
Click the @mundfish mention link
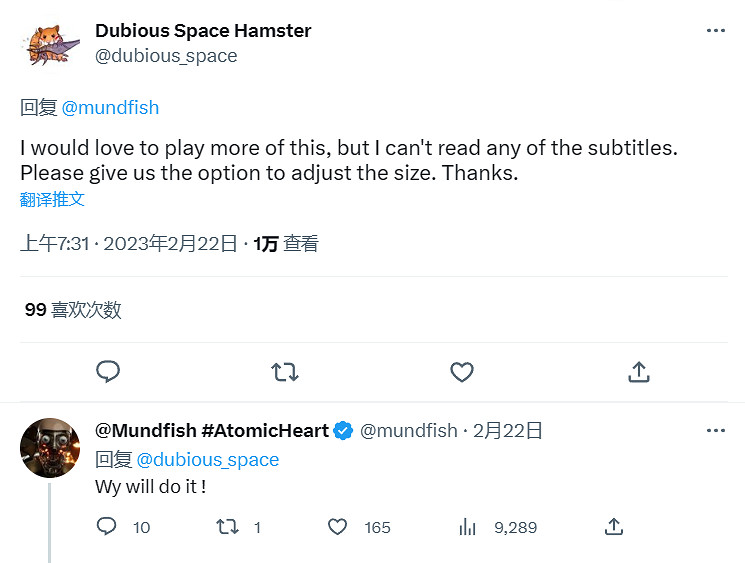tap(110, 108)
